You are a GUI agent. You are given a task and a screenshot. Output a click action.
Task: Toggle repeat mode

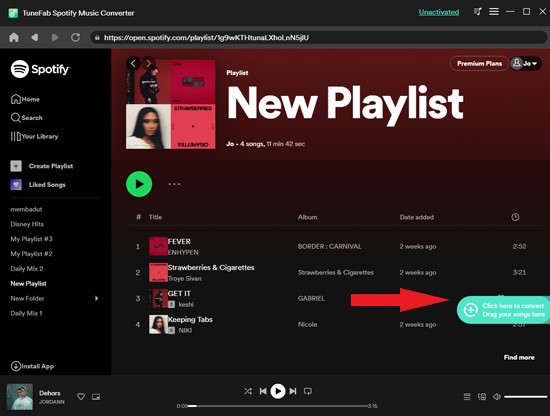pos(308,391)
